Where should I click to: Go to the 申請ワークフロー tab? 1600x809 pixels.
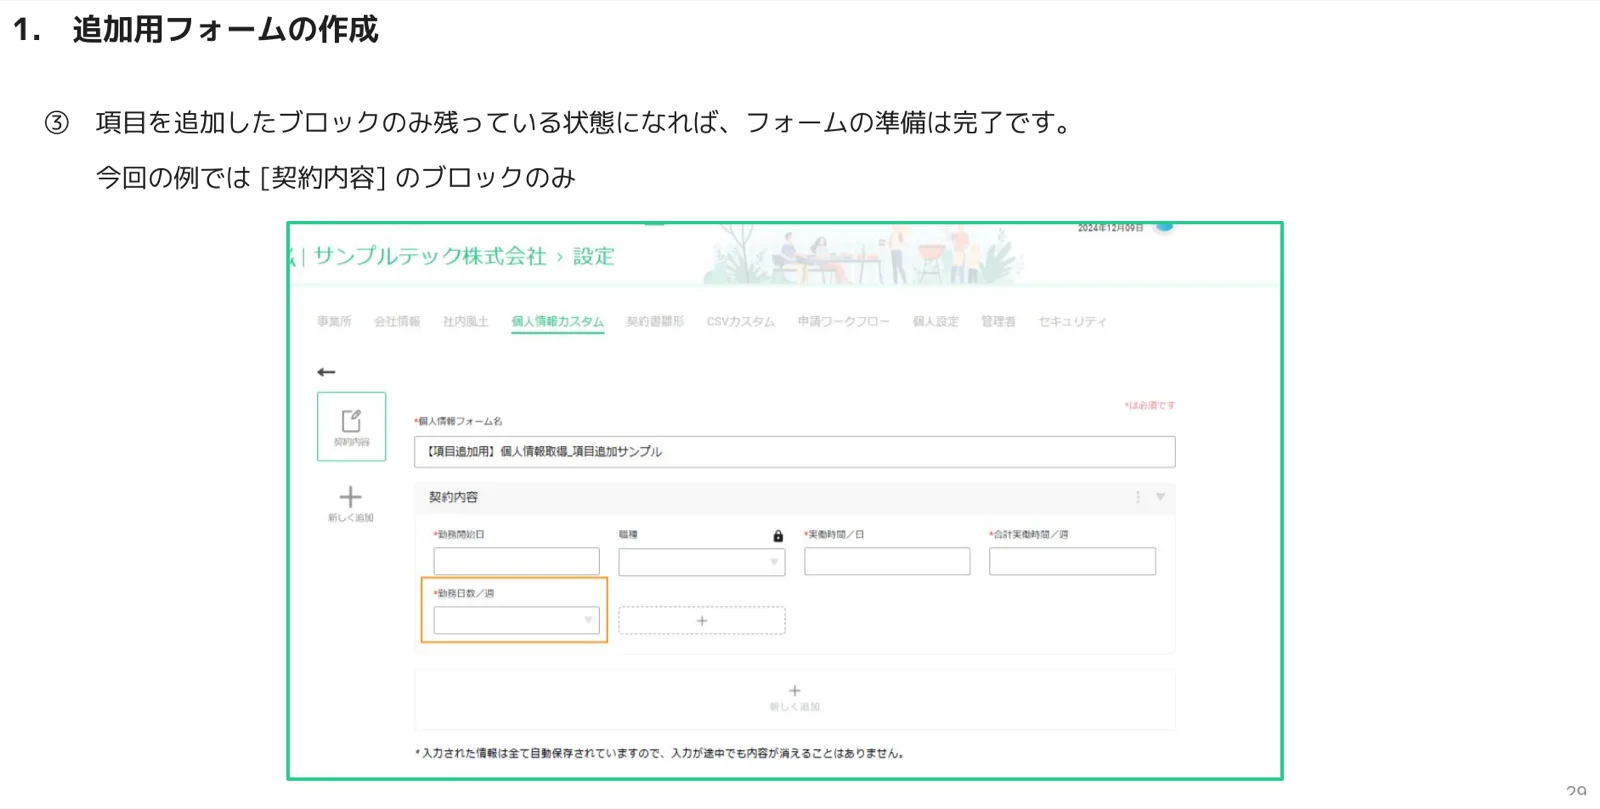[844, 322]
